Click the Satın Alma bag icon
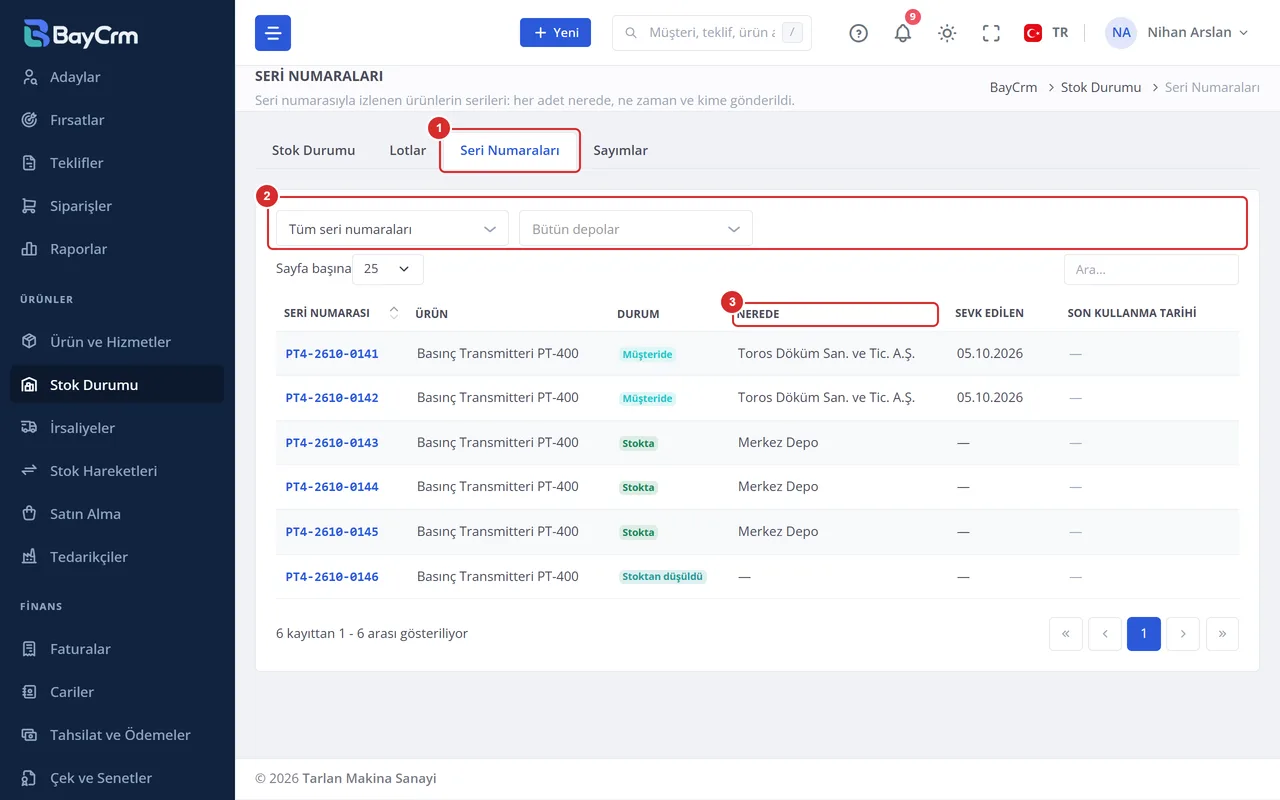 point(30,514)
